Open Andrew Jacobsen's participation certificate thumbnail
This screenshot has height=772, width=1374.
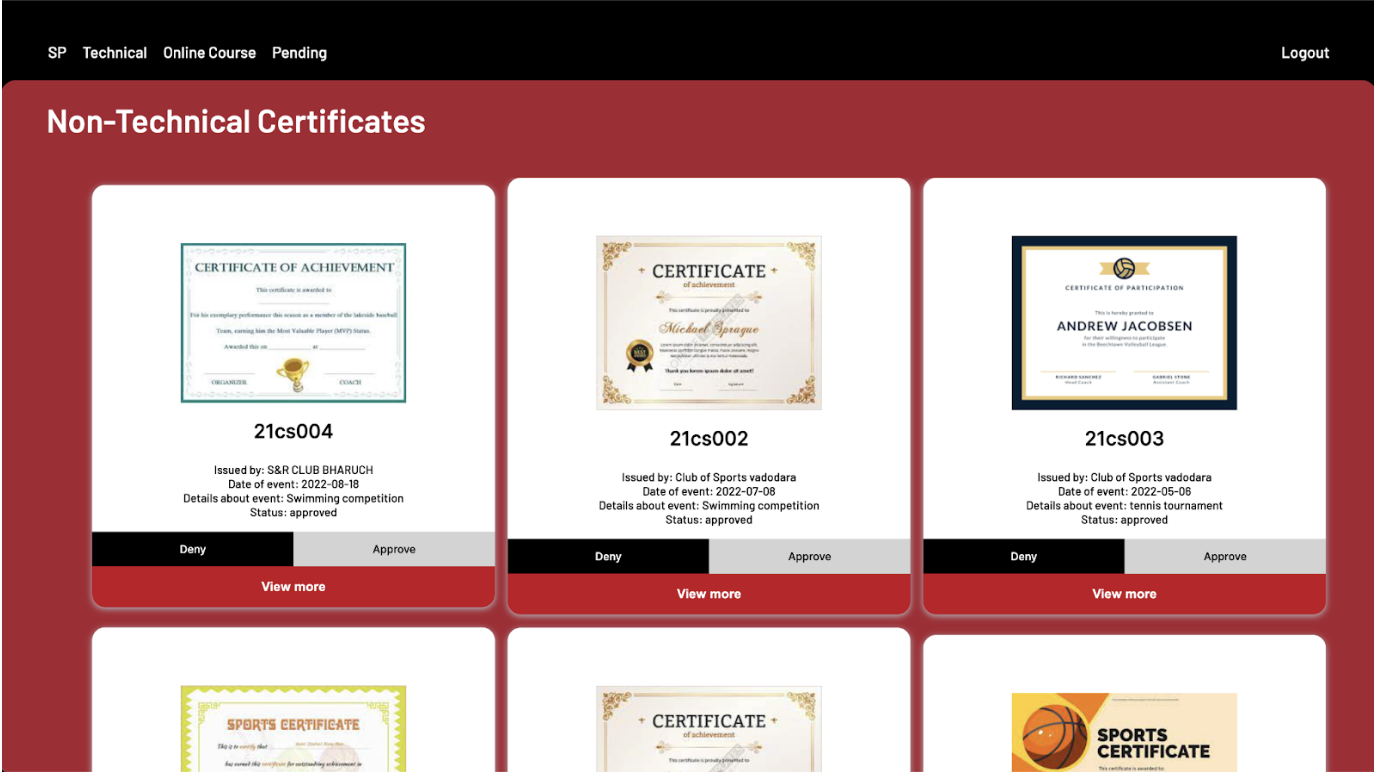click(1123, 322)
